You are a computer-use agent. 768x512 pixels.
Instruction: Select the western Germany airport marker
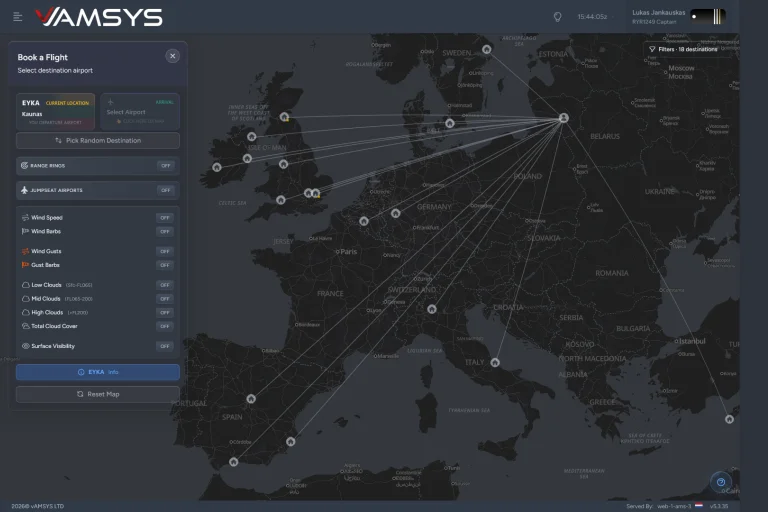(396, 213)
